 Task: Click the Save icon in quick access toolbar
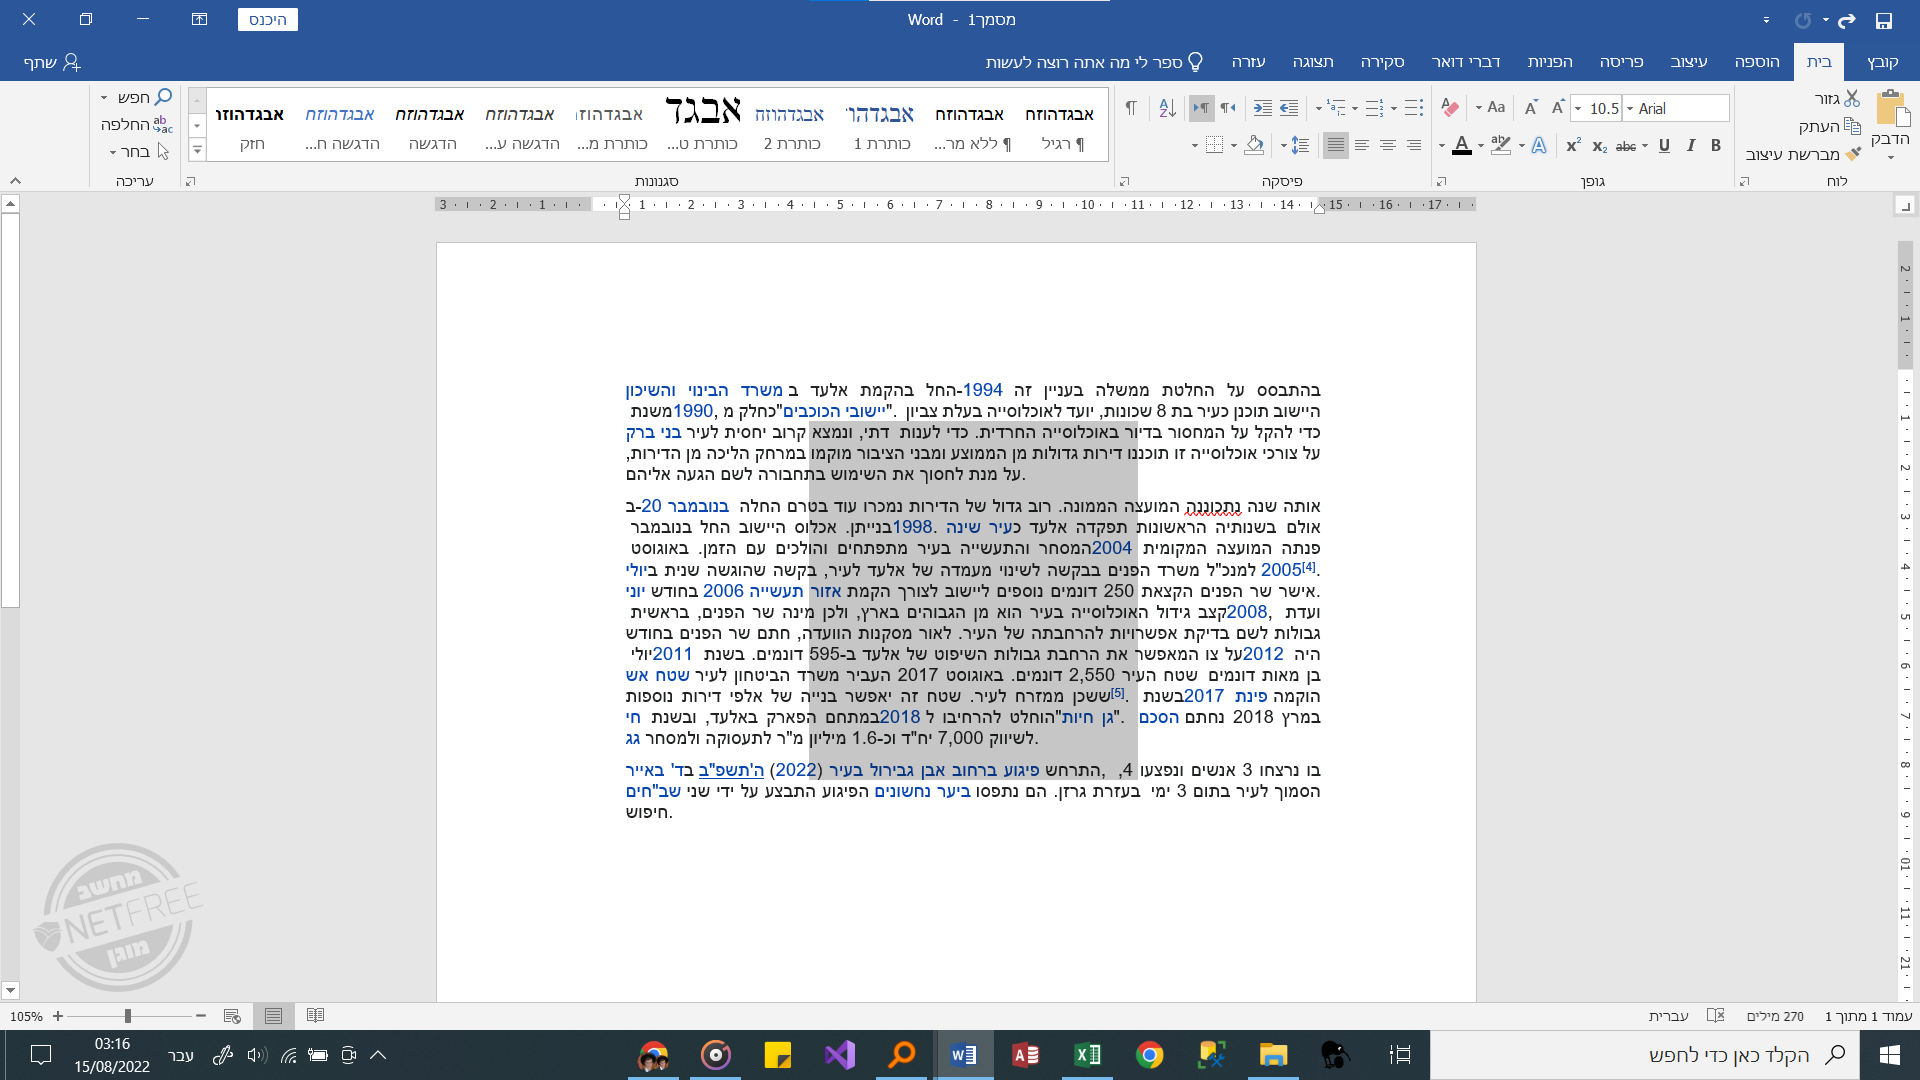1884,20
